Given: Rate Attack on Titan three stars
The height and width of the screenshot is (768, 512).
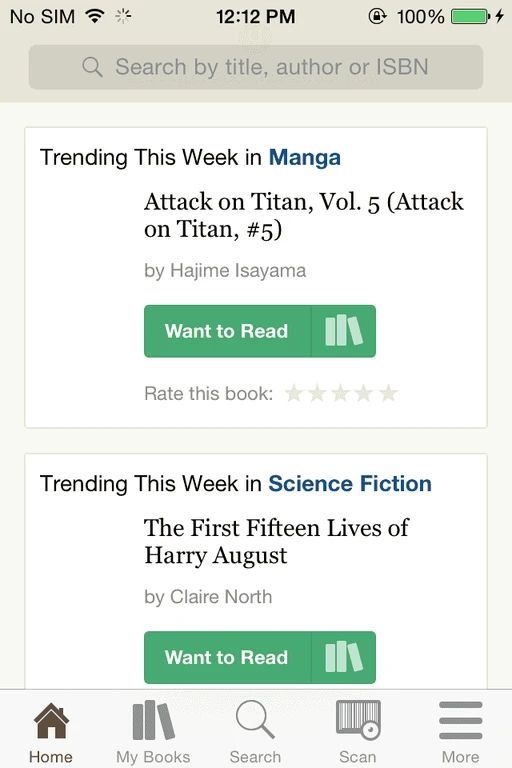Looking at the screenshot, I should coord(341,393).
